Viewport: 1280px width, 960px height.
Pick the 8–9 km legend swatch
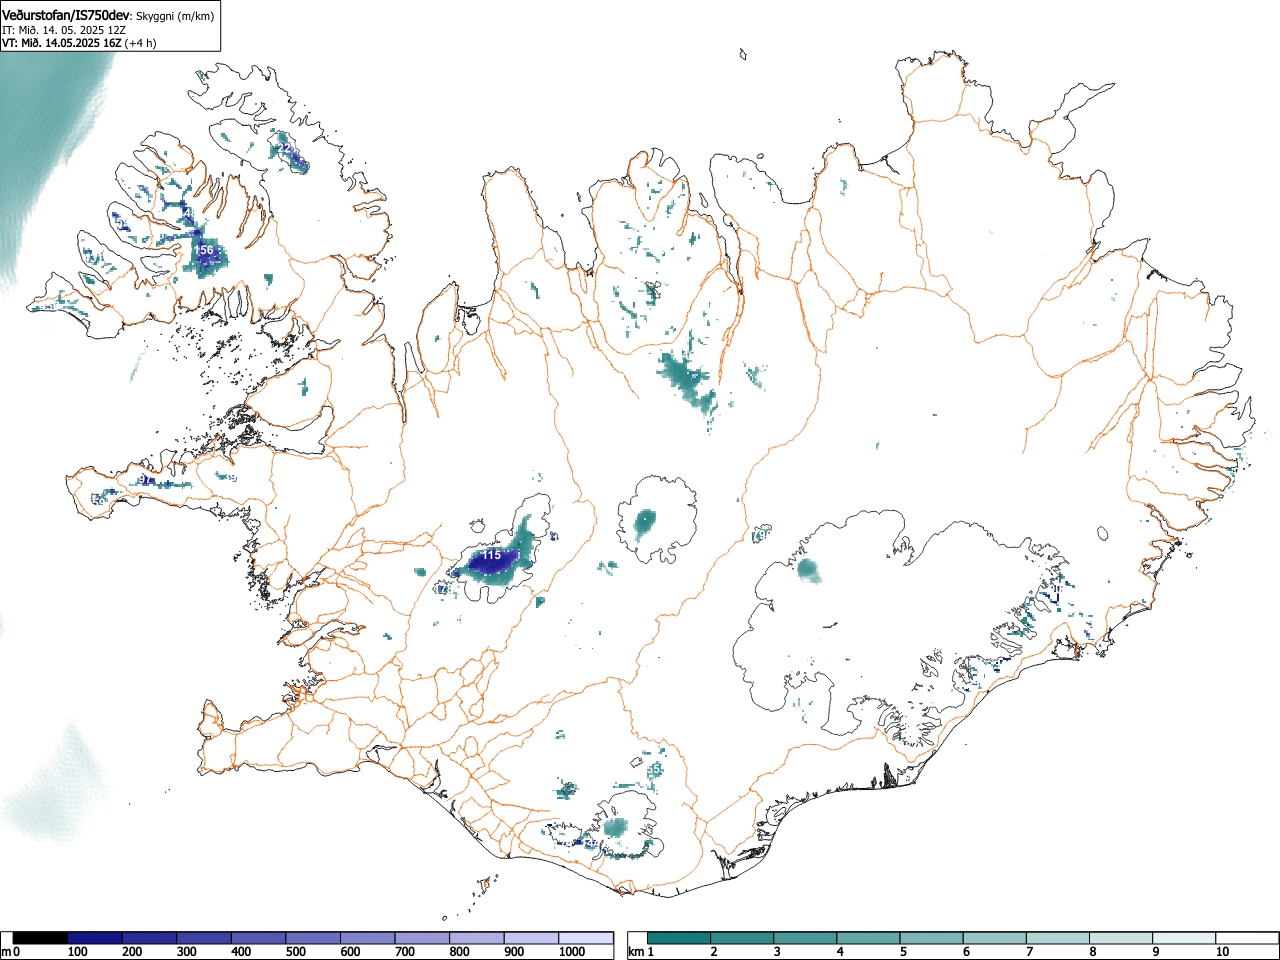coord(1120,938)
